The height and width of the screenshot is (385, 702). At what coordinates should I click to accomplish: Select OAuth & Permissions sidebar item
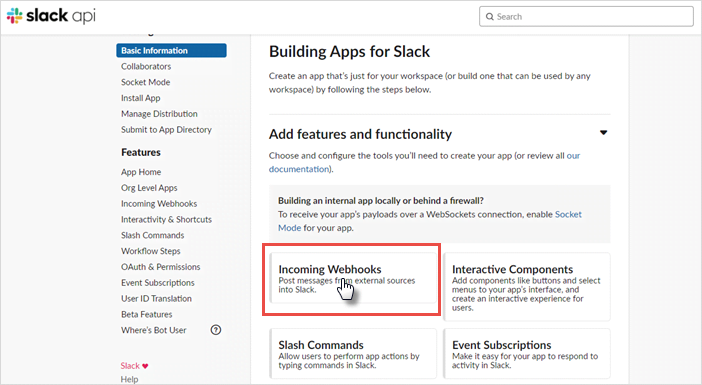(161, 267)
